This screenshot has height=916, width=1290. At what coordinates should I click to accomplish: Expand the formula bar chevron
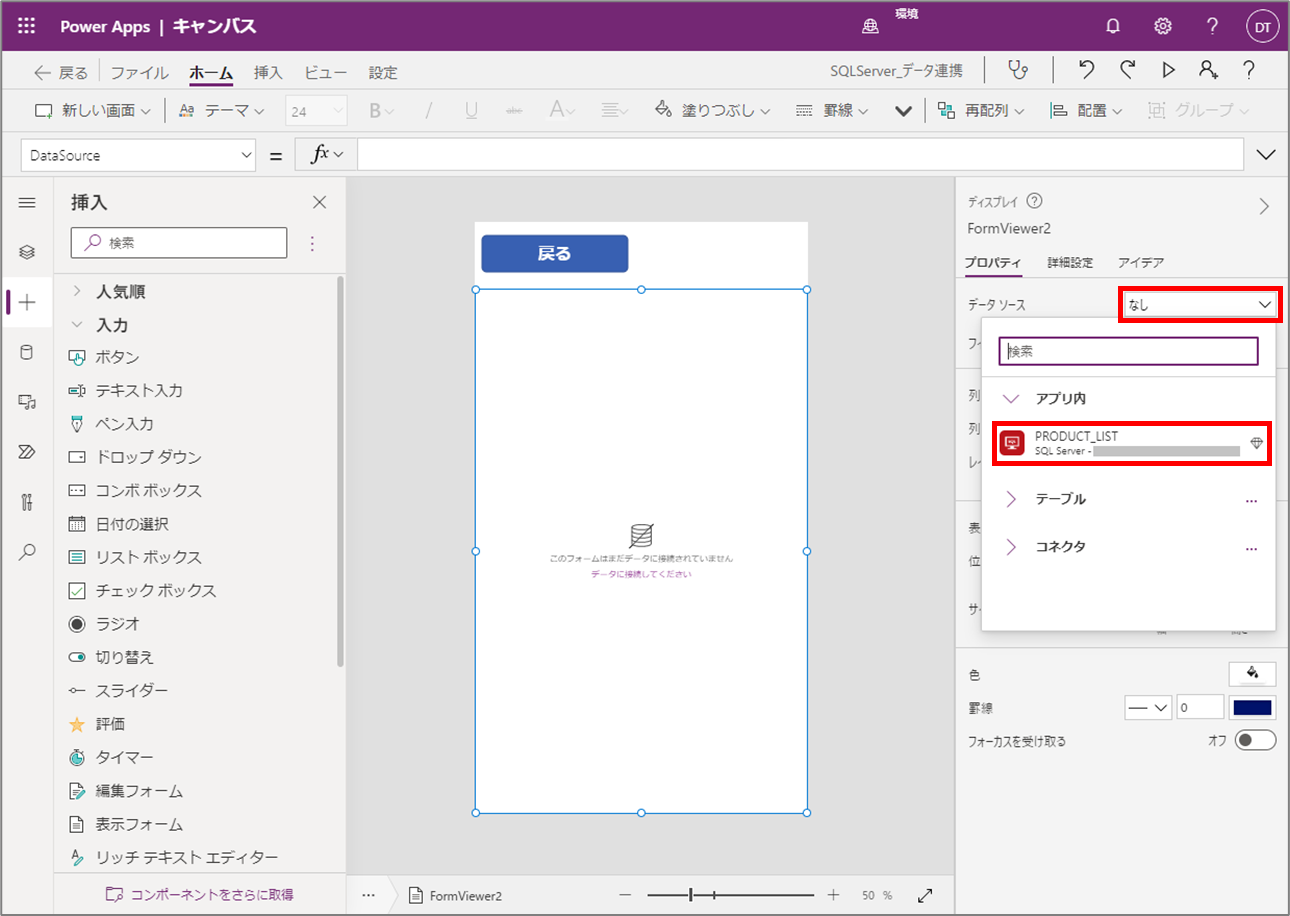[x=1265, y=155]
